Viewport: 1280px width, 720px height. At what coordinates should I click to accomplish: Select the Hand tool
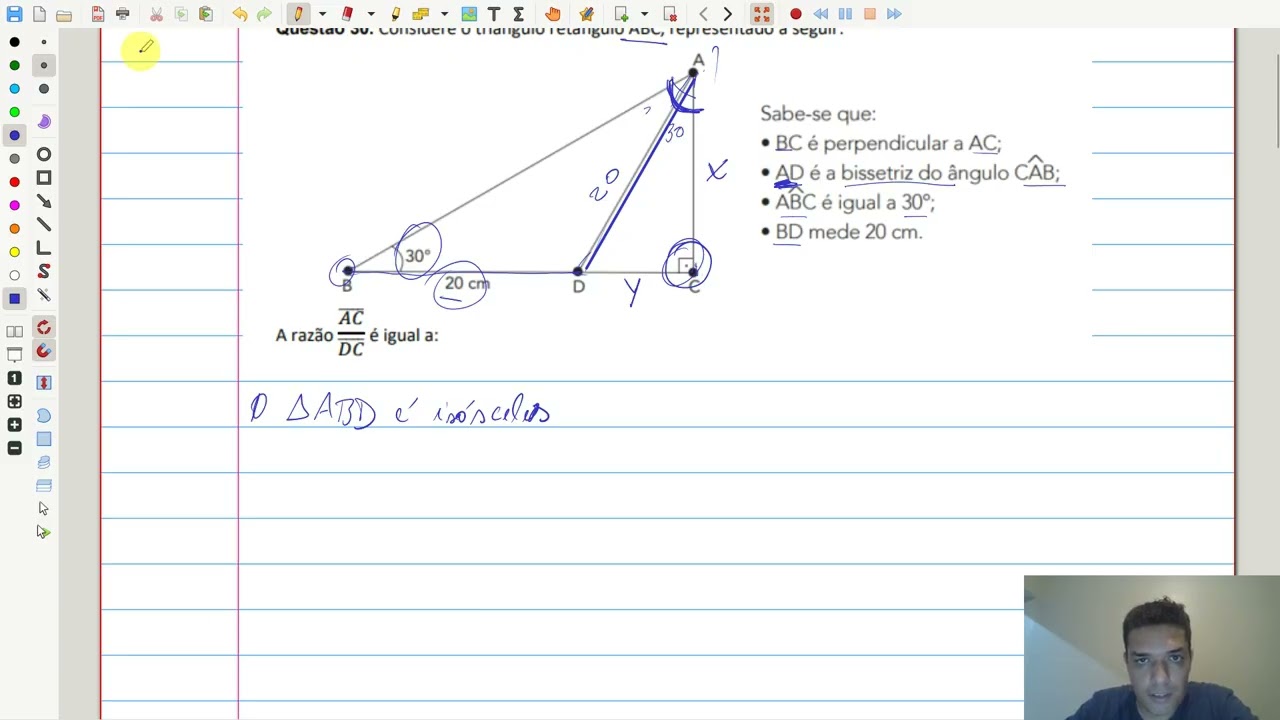coord(553,14)
